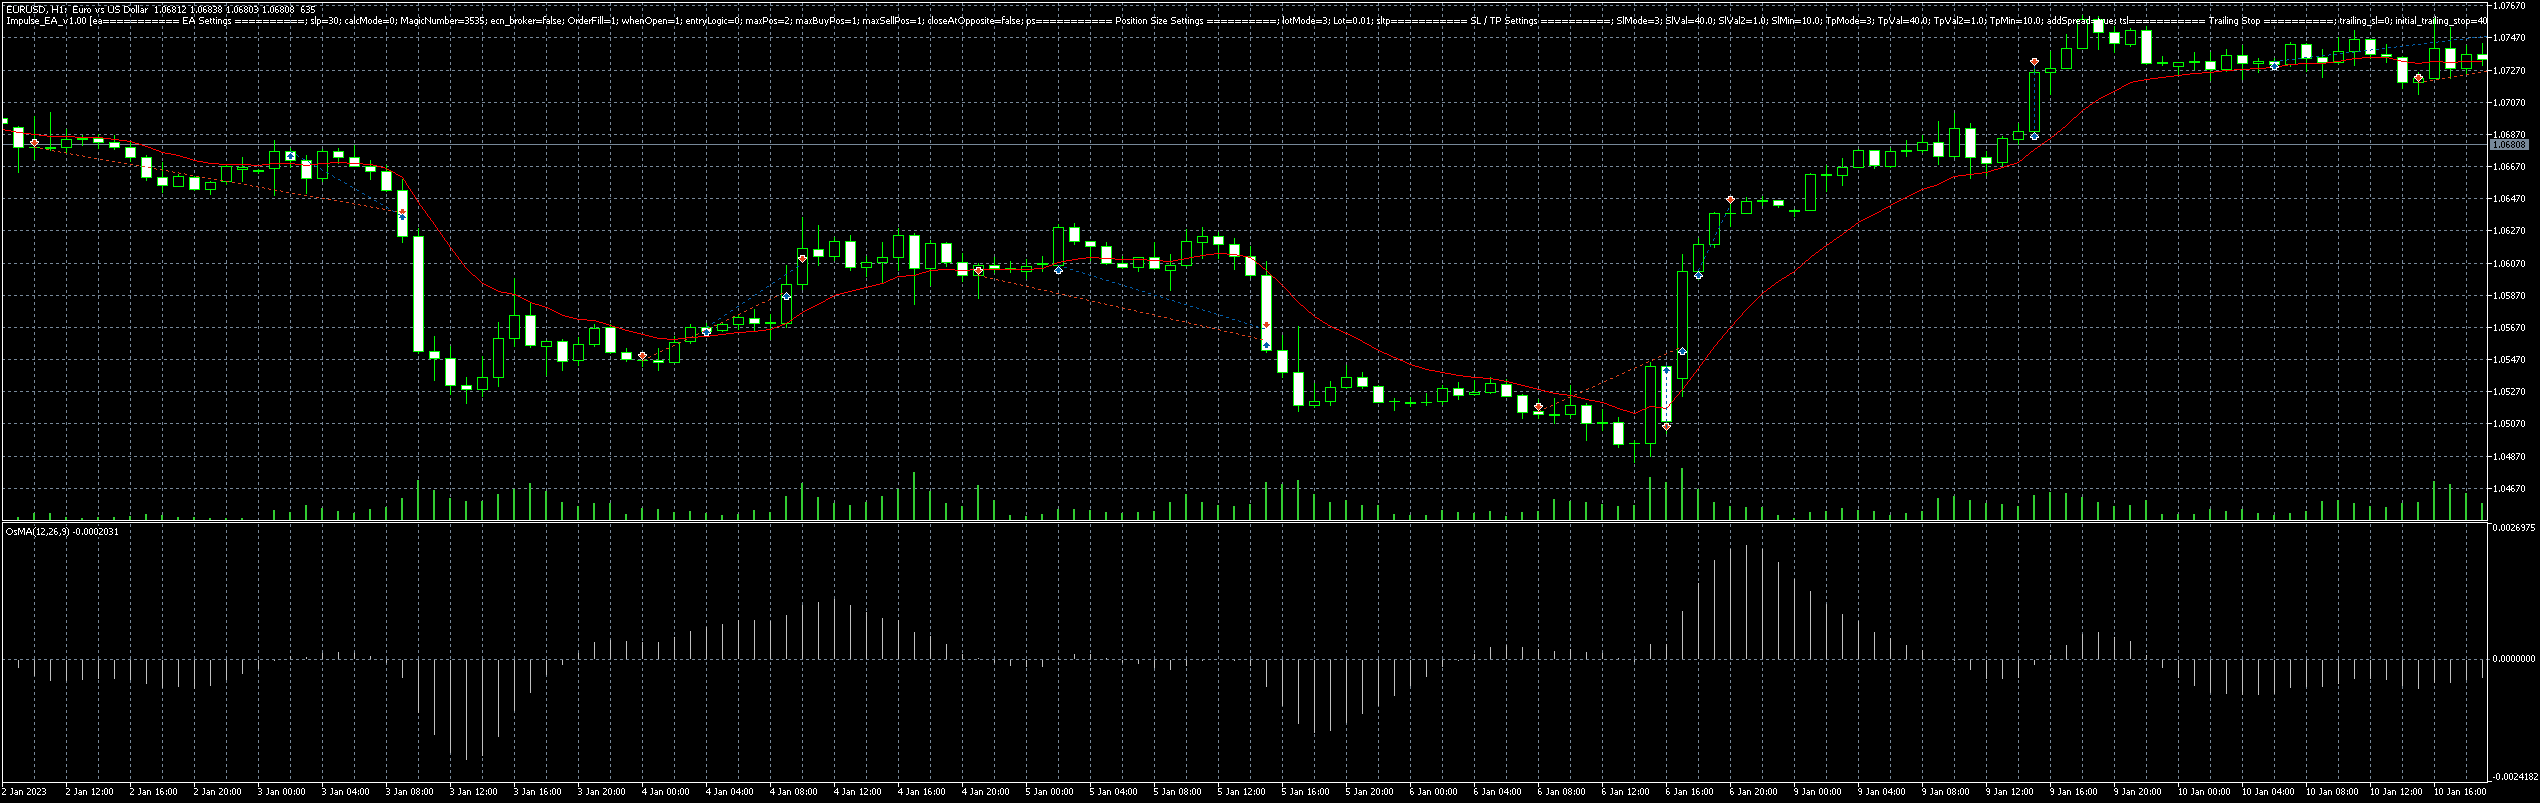2540x803 pixels.
Task: Click the 6 Jan 04:00 time label
Action: [1497, 792]
